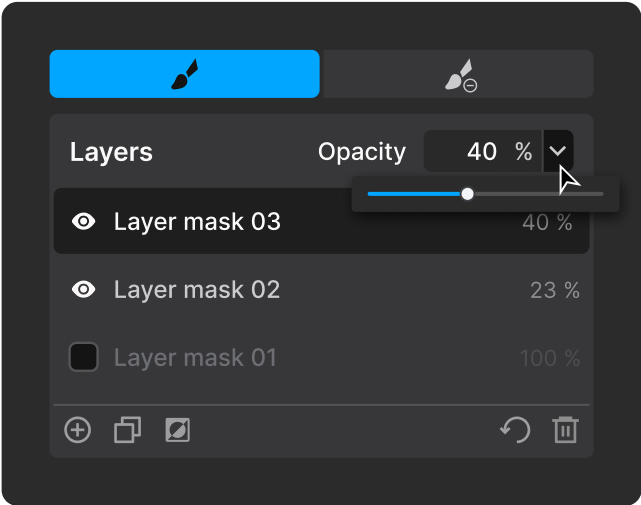Duplicate the selected layer mask

[x=128, y=430]
